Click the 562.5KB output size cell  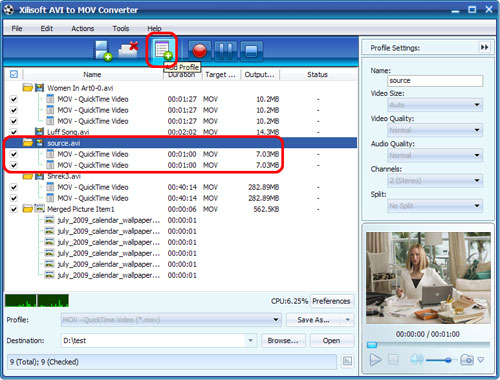tap(266, 209)
